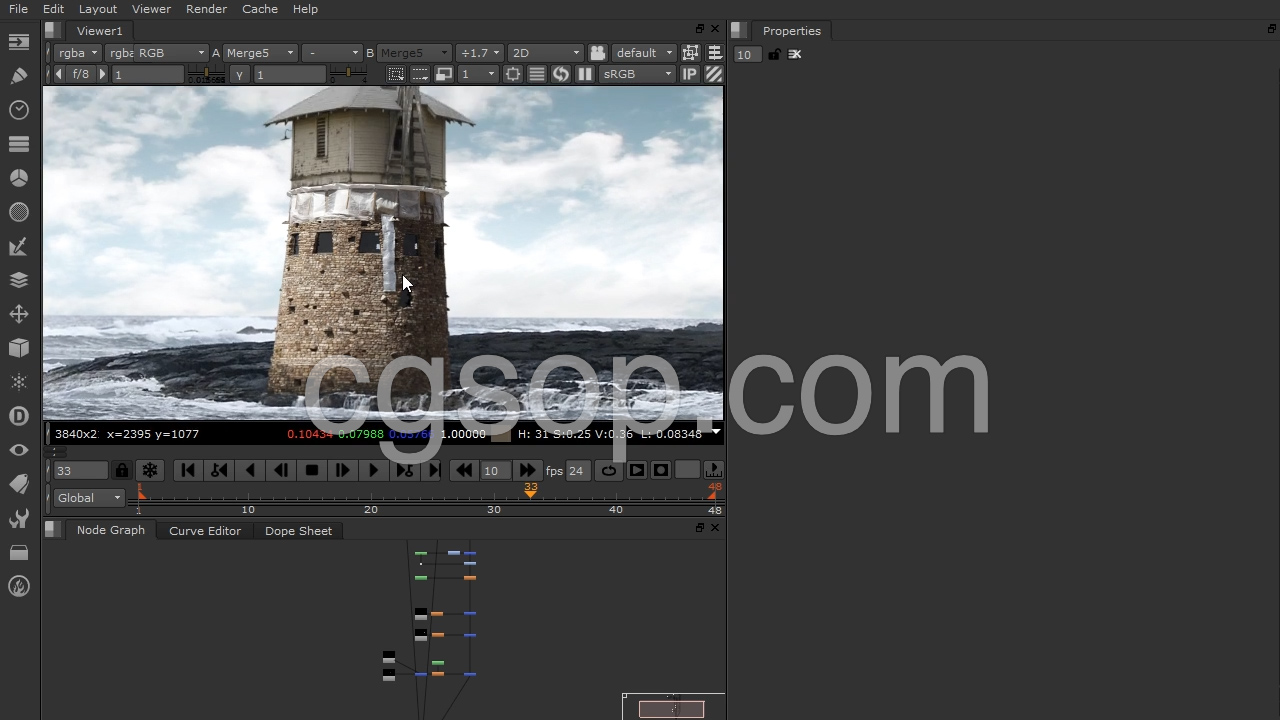The width and height of the screenshot is (1280, 720).
Task: Open the ToolSets wrench menu
Action: tap(19, 518)
